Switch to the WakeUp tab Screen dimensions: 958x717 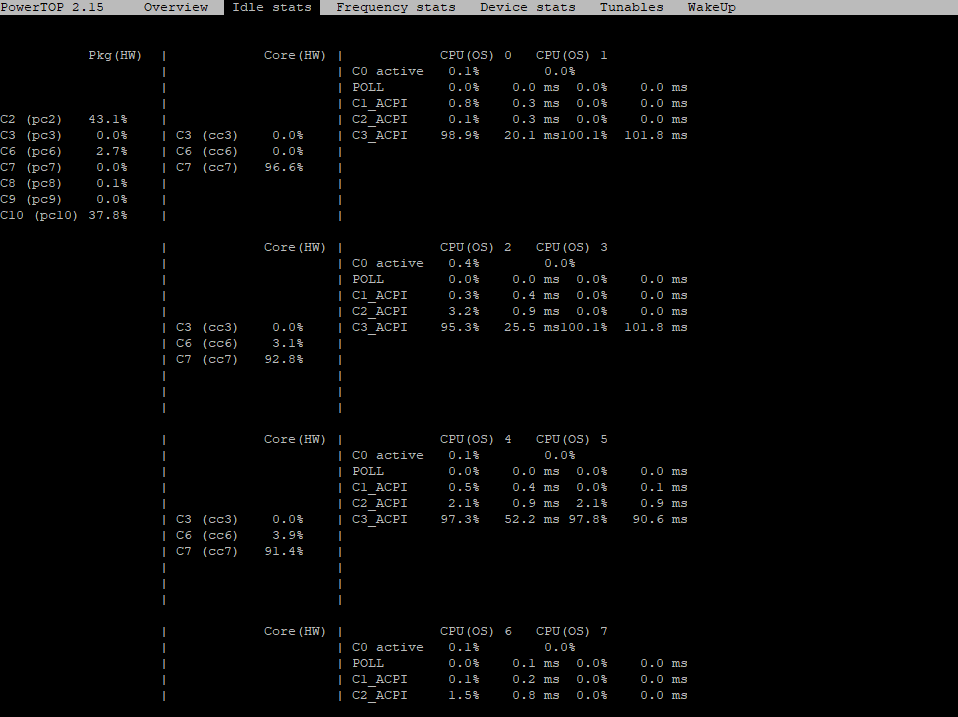coord(711,7)
